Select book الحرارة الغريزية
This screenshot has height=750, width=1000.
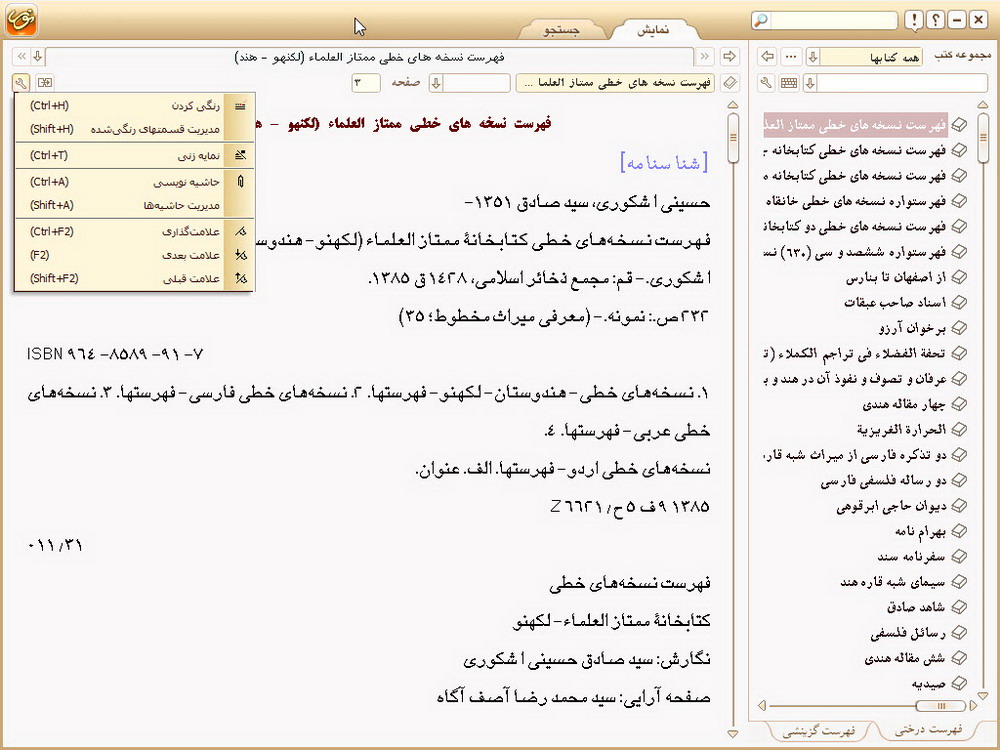click(x=902, y=429)
